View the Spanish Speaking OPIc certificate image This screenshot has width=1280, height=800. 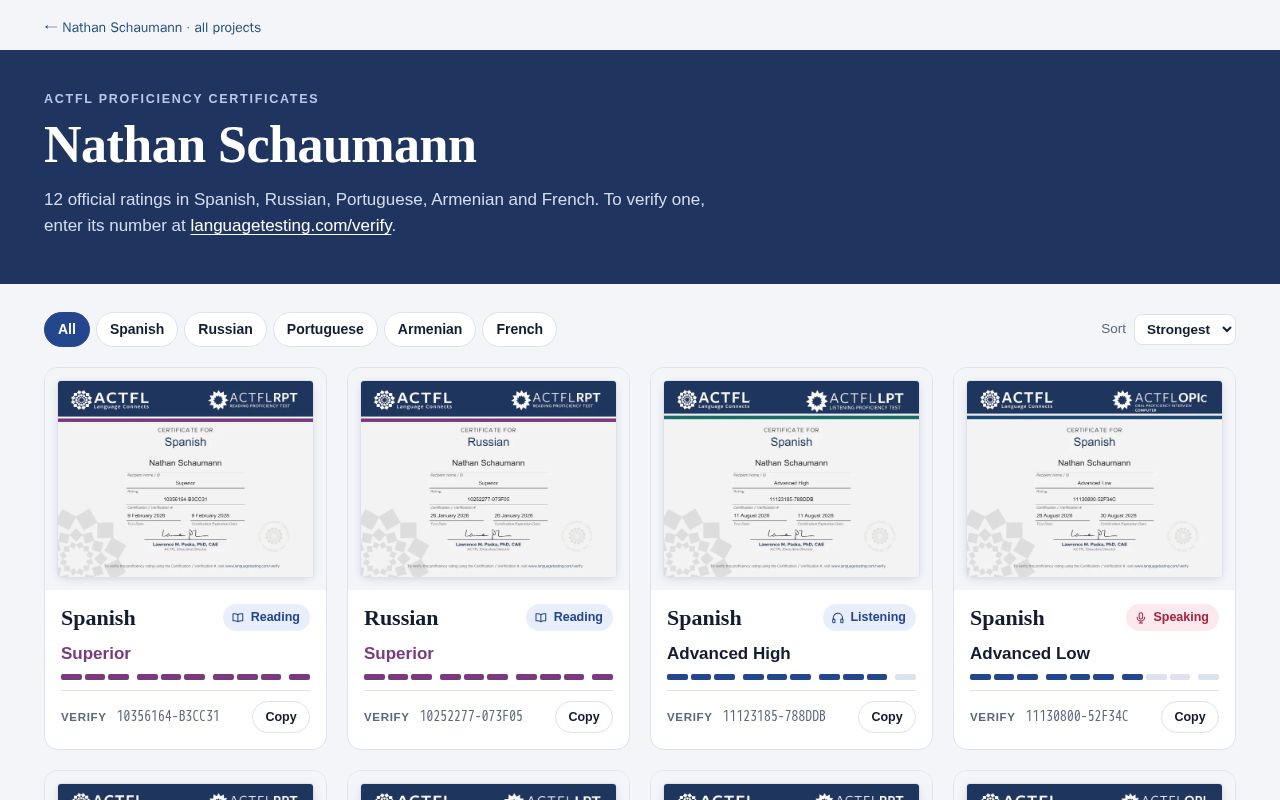coord(1094,479)
